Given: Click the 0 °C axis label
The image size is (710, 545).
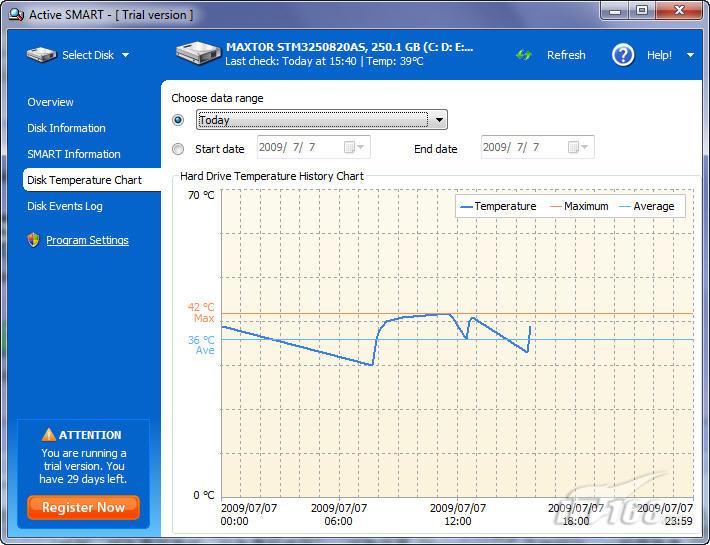Looking at the screenshot, I should [x=204, y=495].
